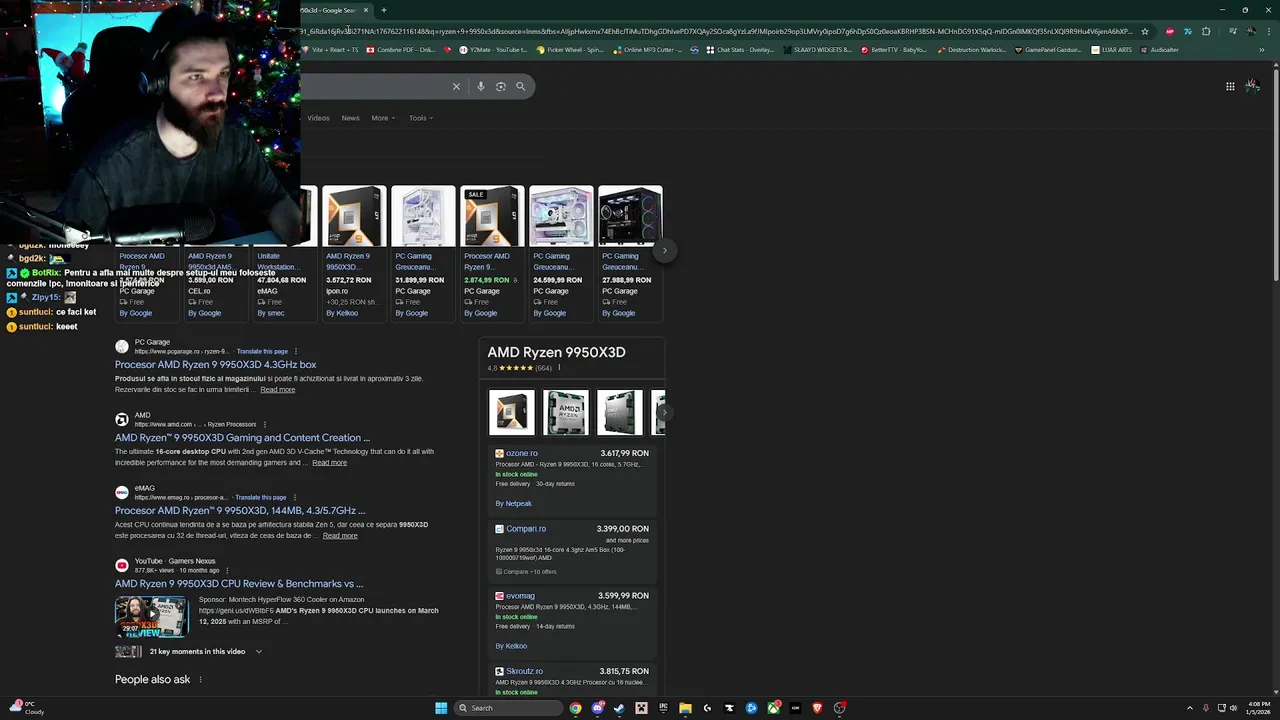
Task: Open Windows Start menu
Action: [441, 708]
